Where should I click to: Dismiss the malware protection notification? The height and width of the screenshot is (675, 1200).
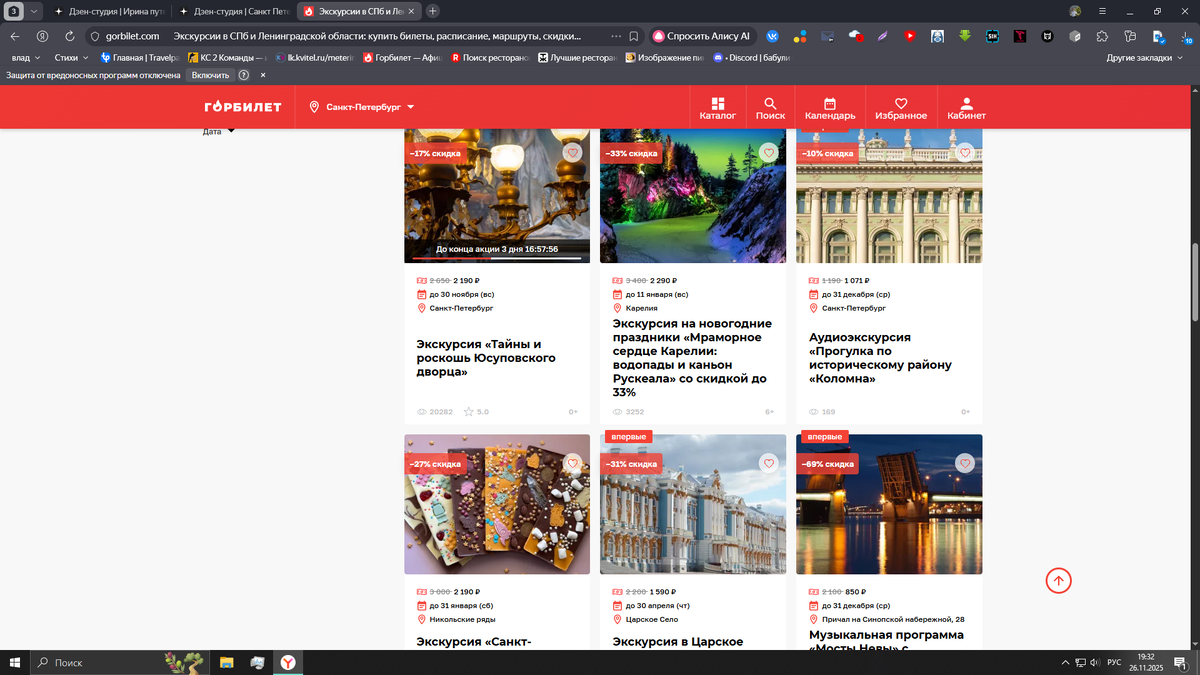pos(263,75)
